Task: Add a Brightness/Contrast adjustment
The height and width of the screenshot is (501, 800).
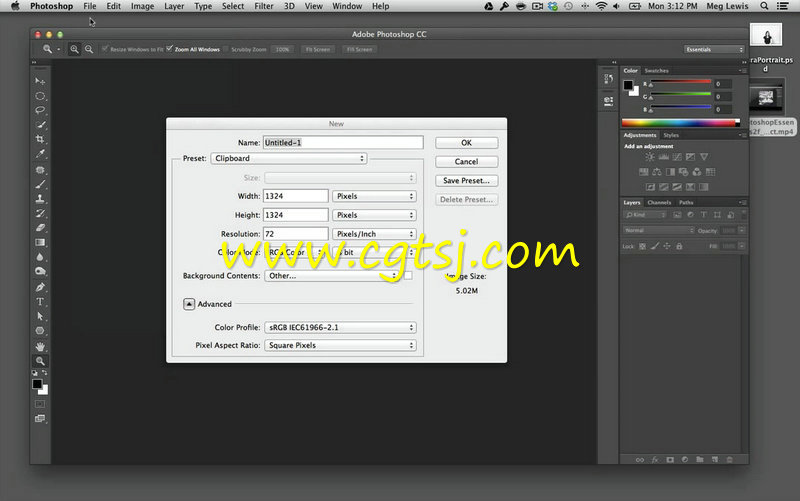Action: click(x=649, y=157)
